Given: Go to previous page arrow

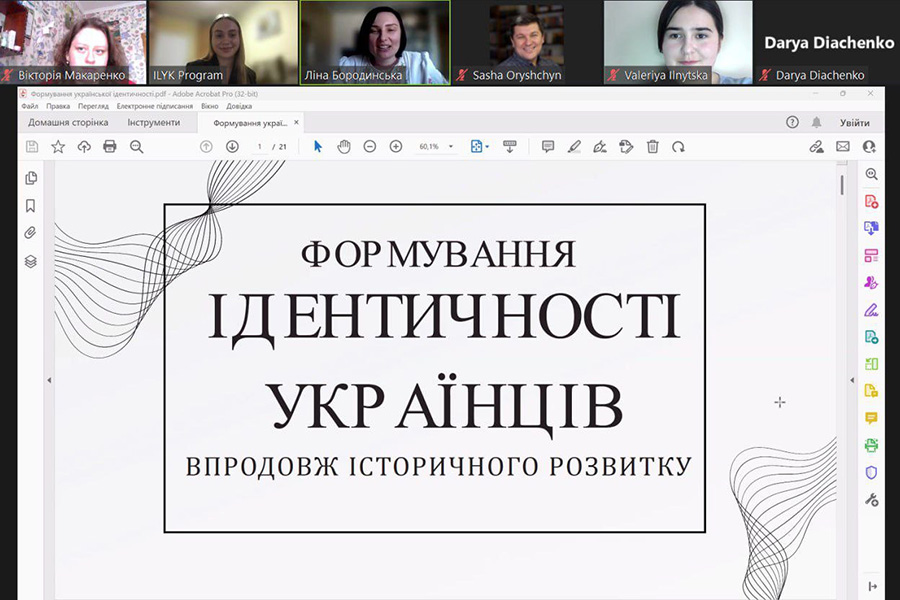Looking at the screenshot, I should point(206,146).
